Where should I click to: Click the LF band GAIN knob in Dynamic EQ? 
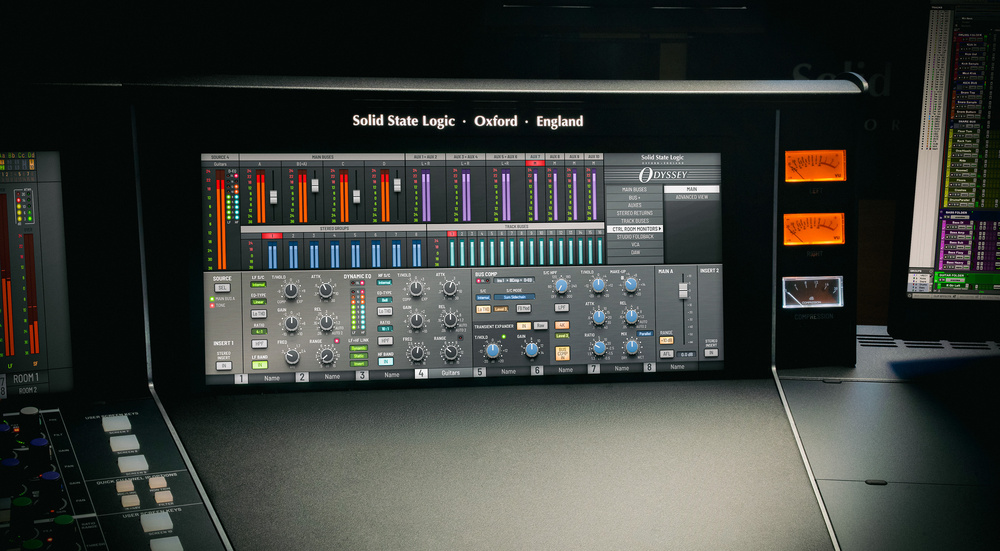[x=291, y=323]
